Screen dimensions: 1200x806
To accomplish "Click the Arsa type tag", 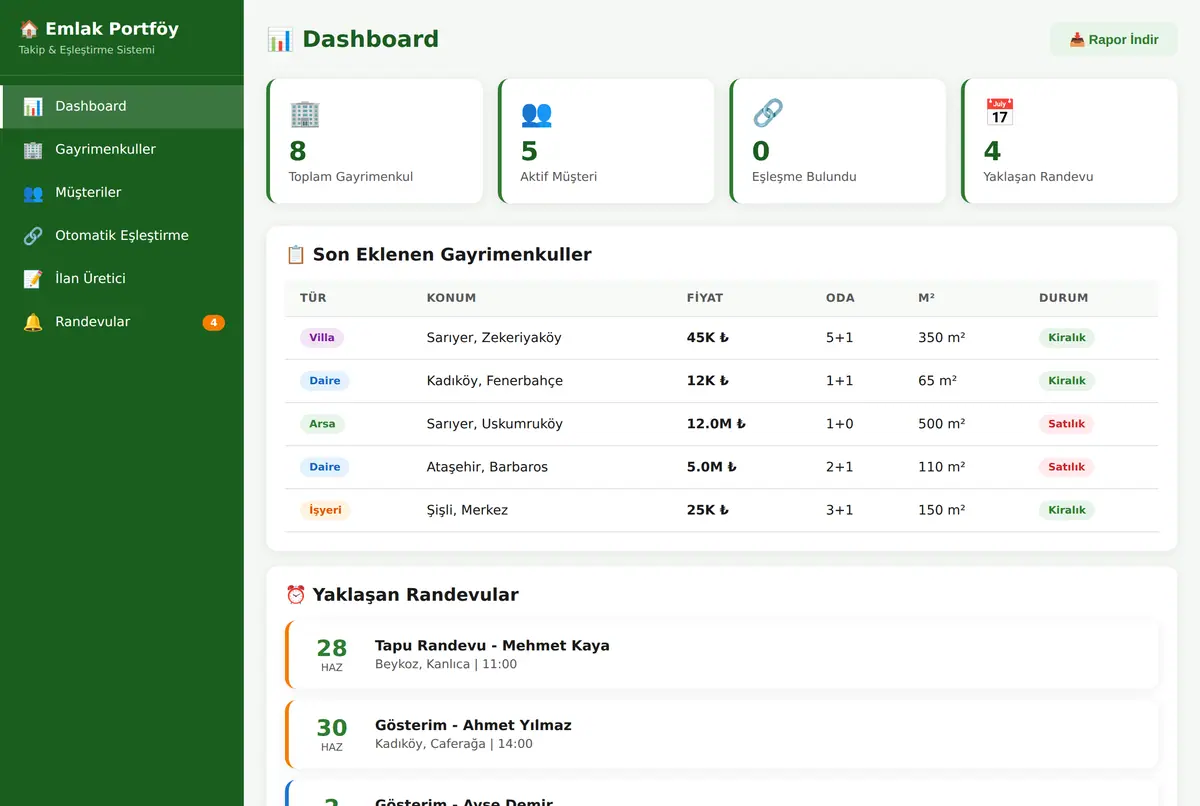I will click(322, 424).
